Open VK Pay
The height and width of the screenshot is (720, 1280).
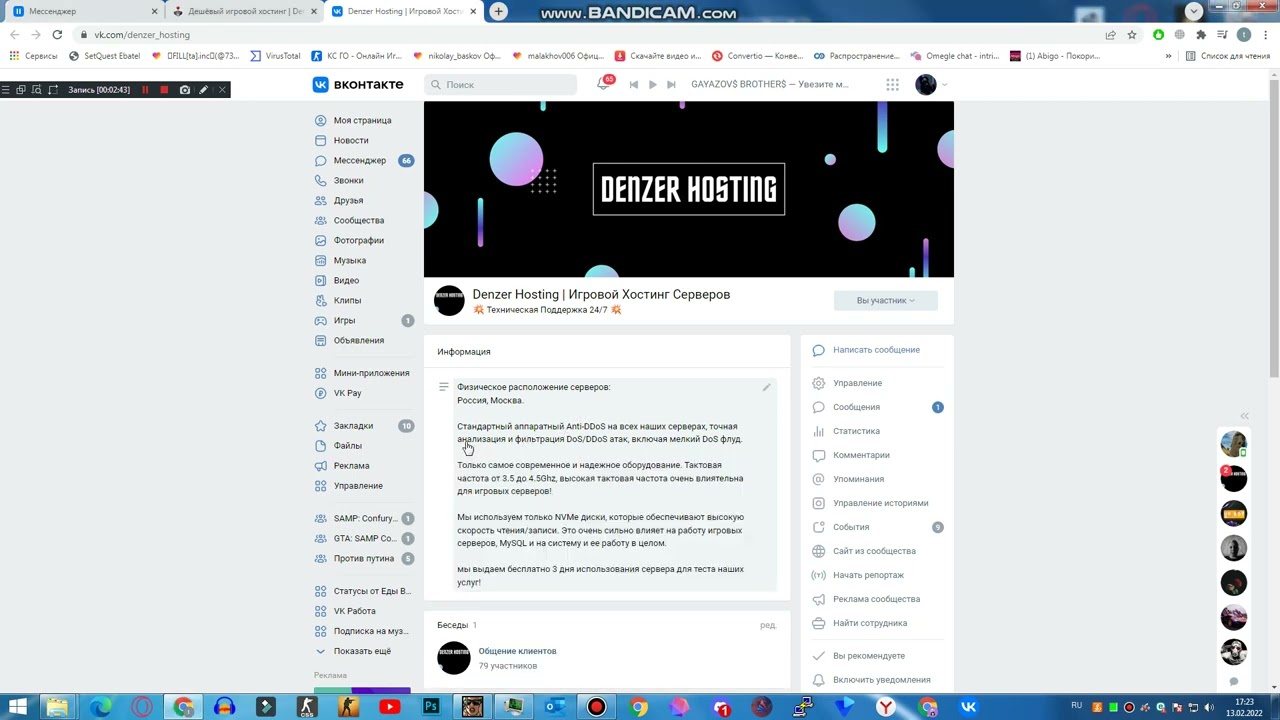tap(347, 393)
